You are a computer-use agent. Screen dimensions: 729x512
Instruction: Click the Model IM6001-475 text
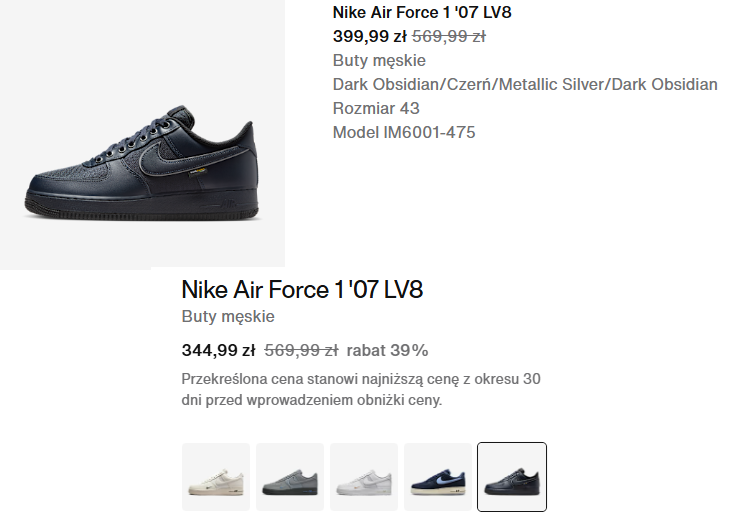coord(404,133)
